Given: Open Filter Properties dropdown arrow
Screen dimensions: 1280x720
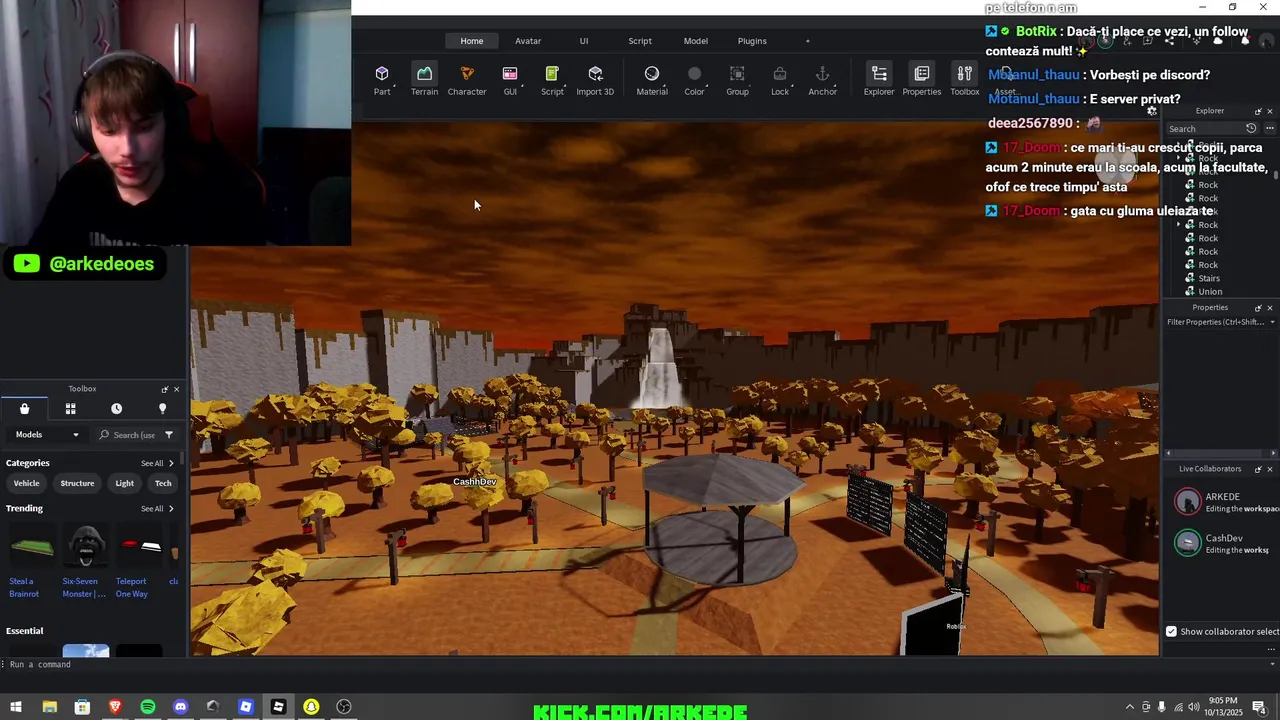Looking at the screenshot, I should pos(1272,322).
